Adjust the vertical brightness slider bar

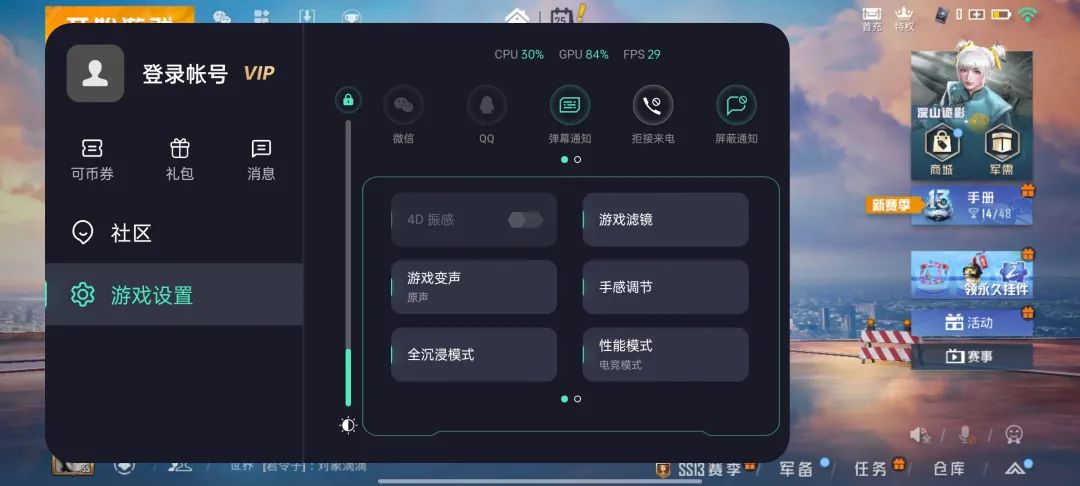click(348, 263)
